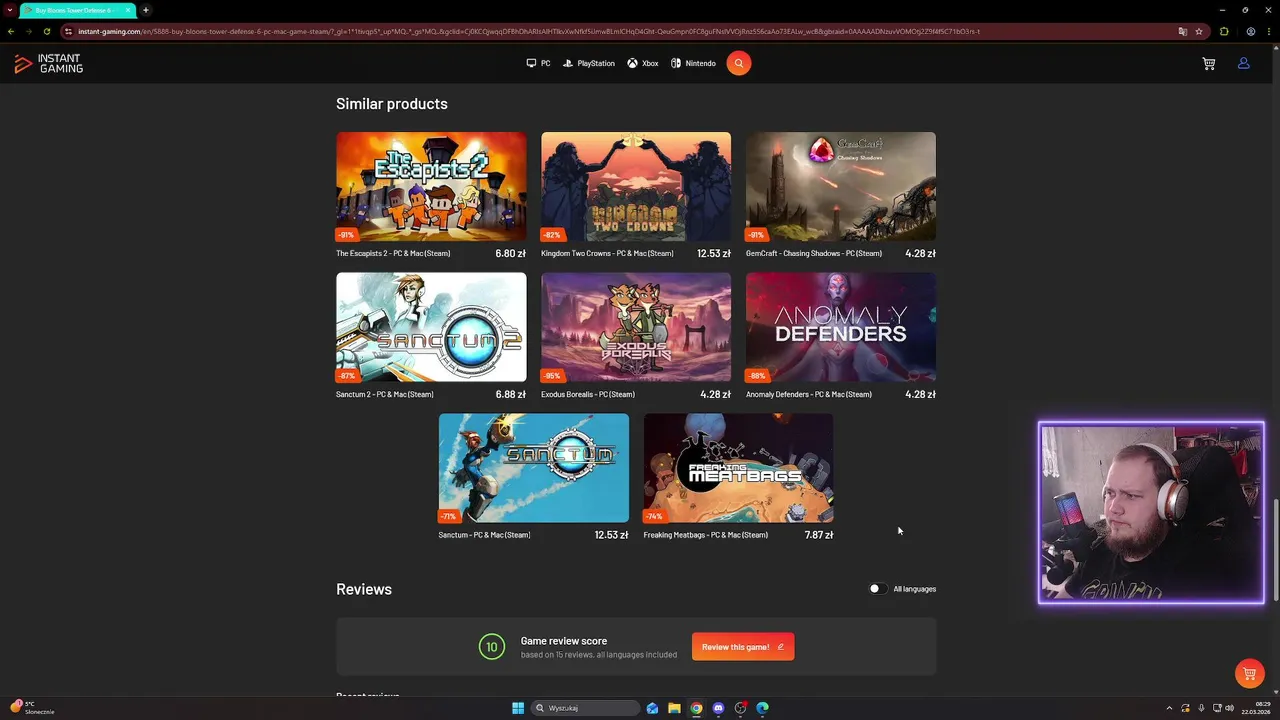1280x720 pixels.
Task: Click the volume icon in the system tray
Action: 1230,708
